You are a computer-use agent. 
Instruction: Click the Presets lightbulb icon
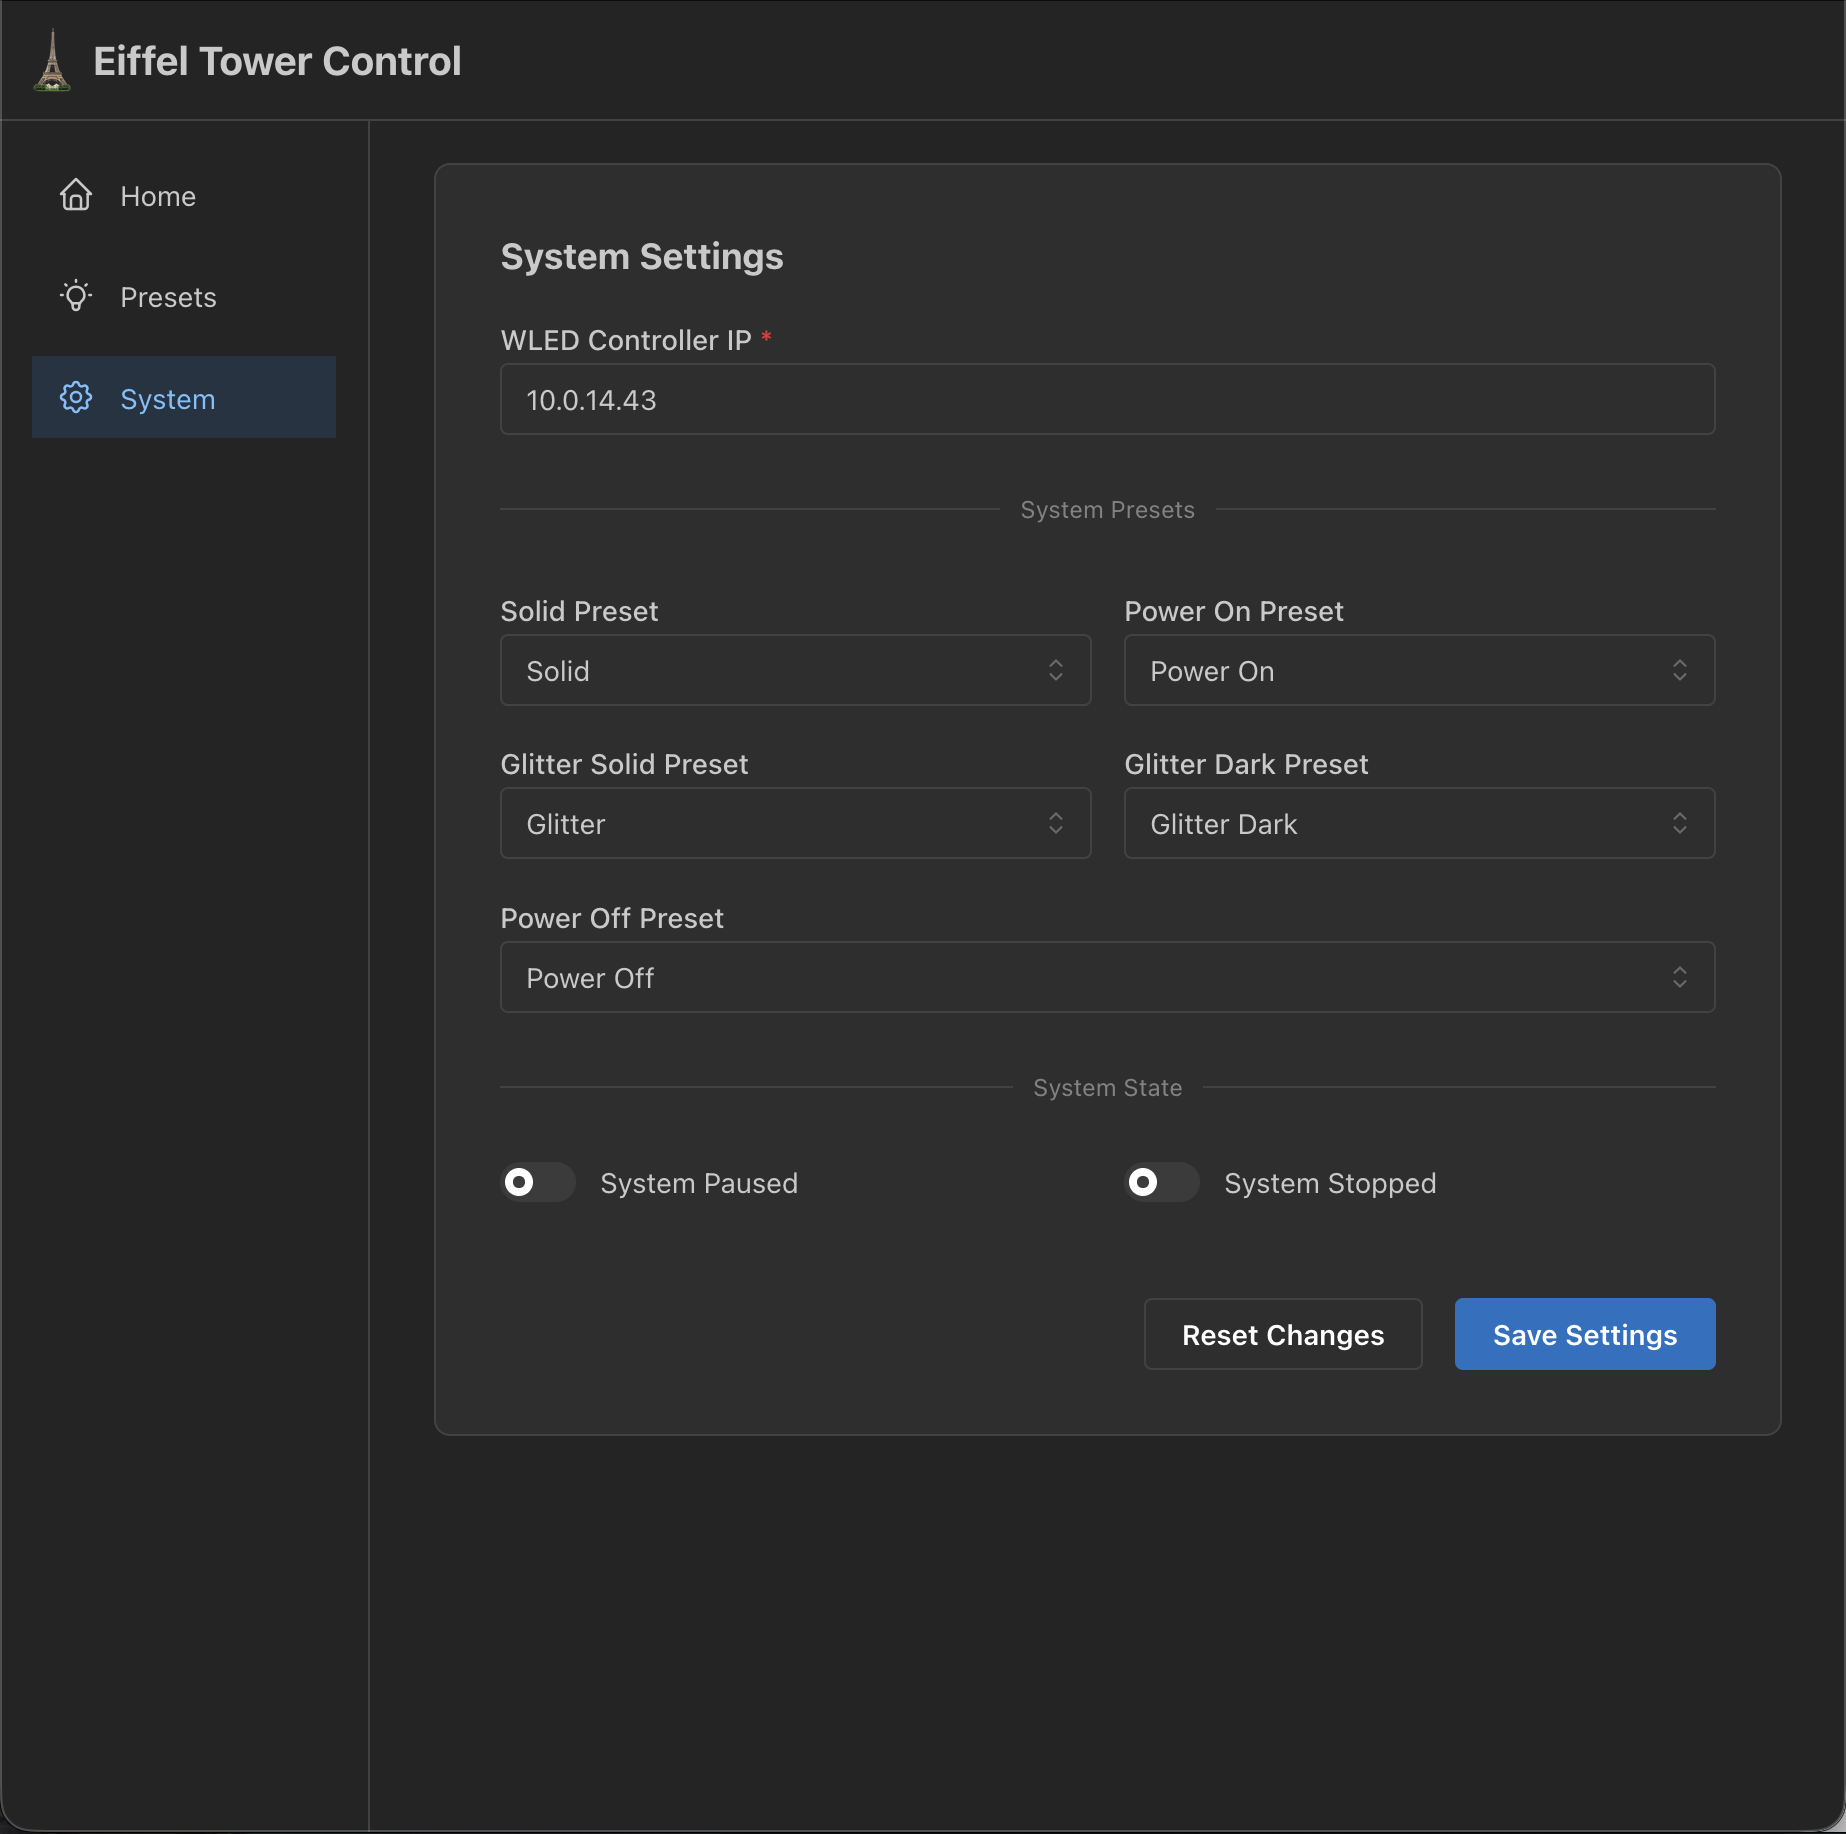click(75, 296)
